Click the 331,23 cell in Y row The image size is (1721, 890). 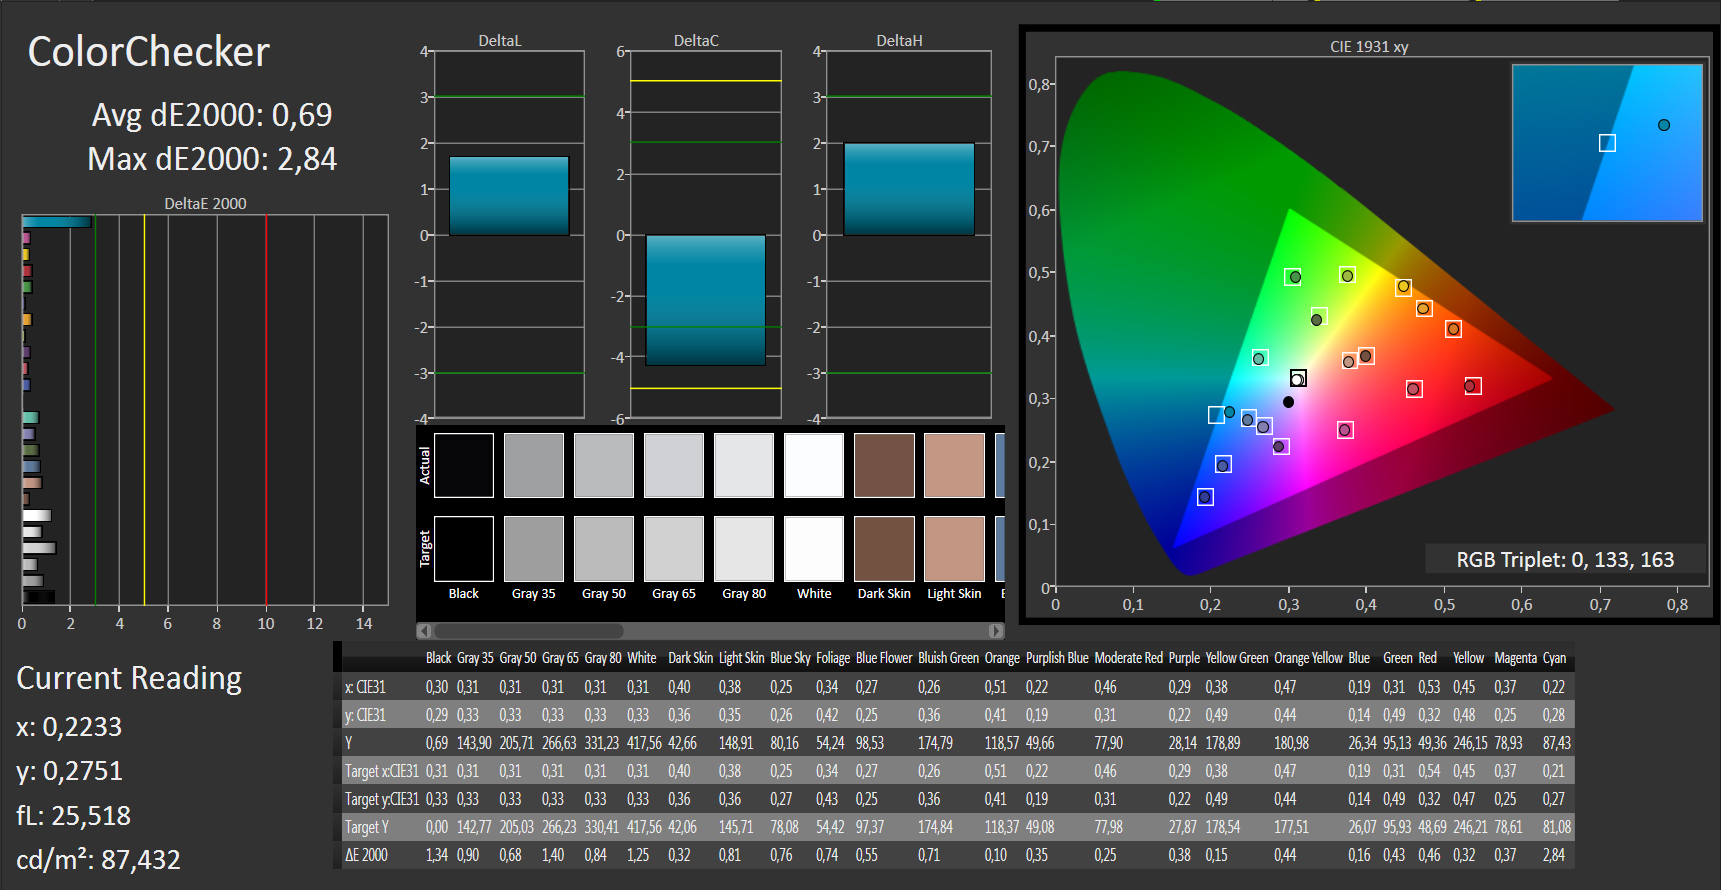tap(602, 743)
